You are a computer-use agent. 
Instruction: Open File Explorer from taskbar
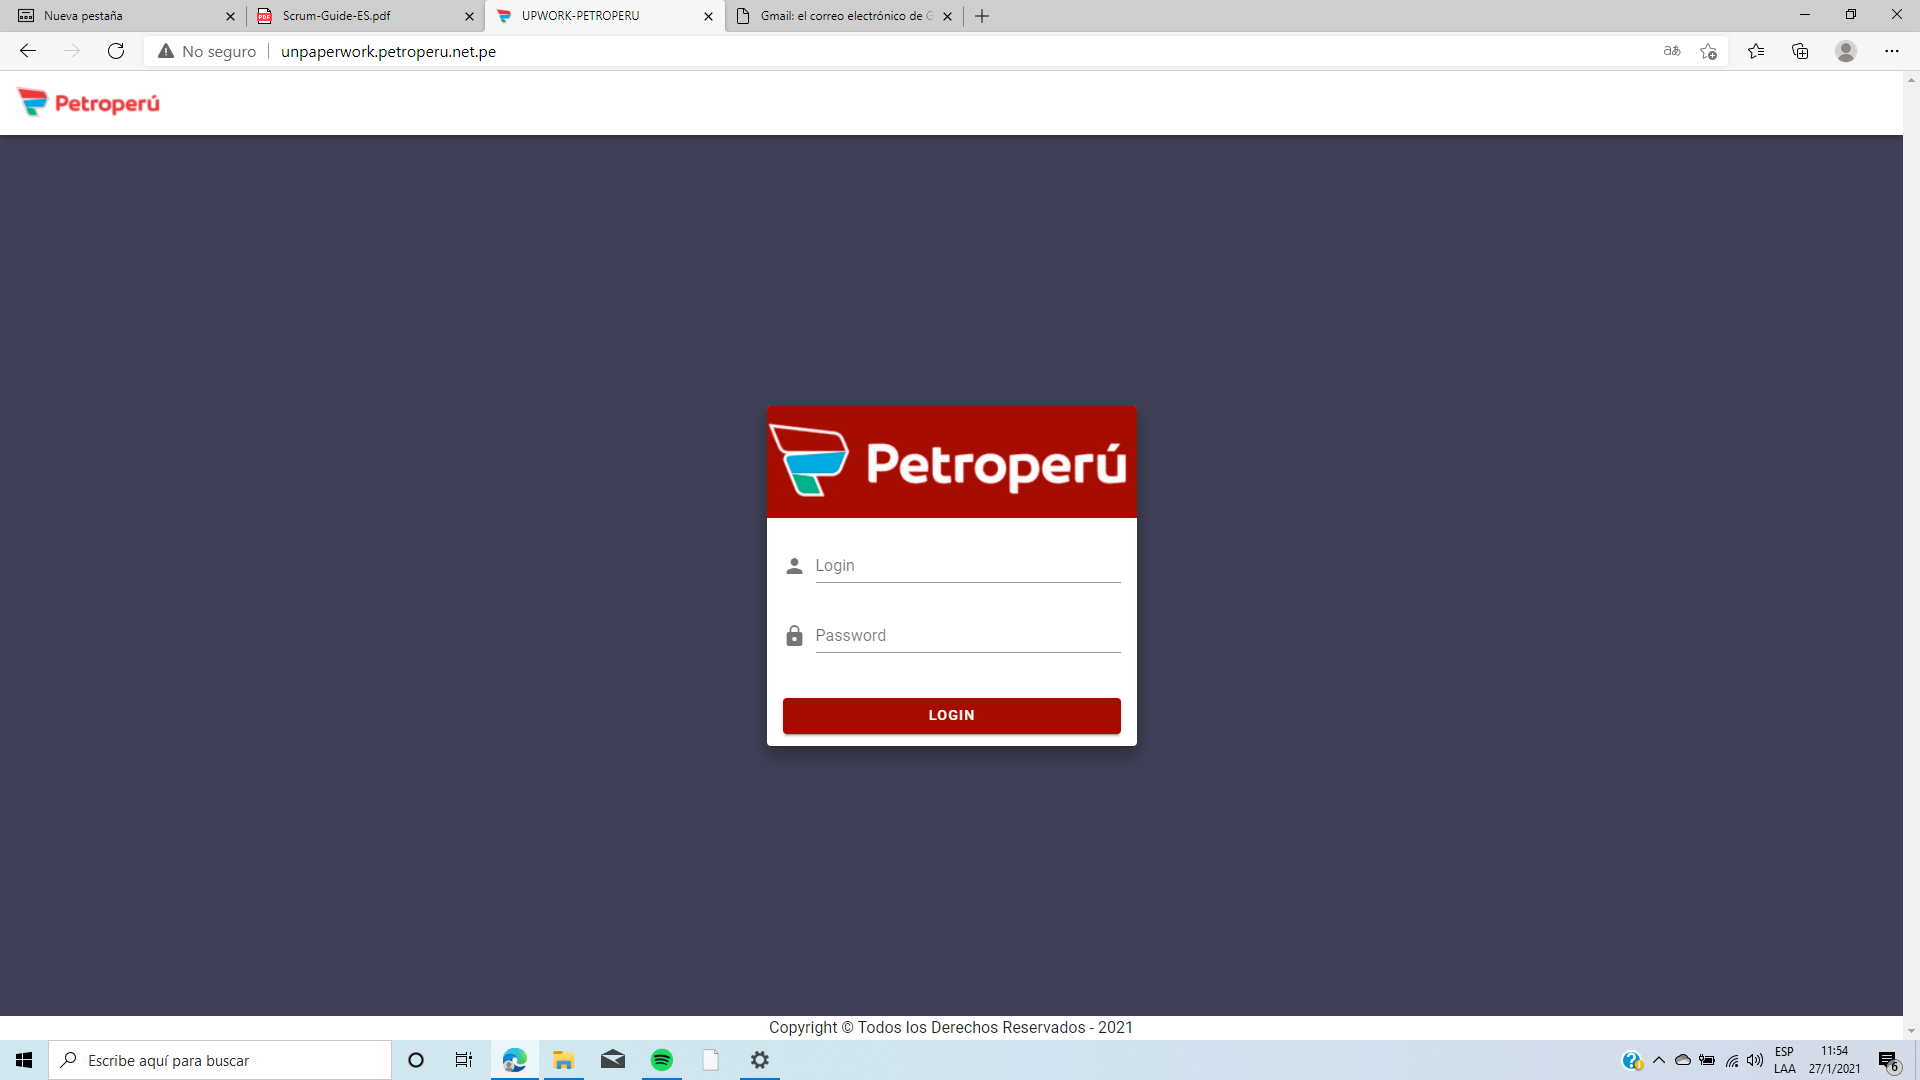point(563,1060)
